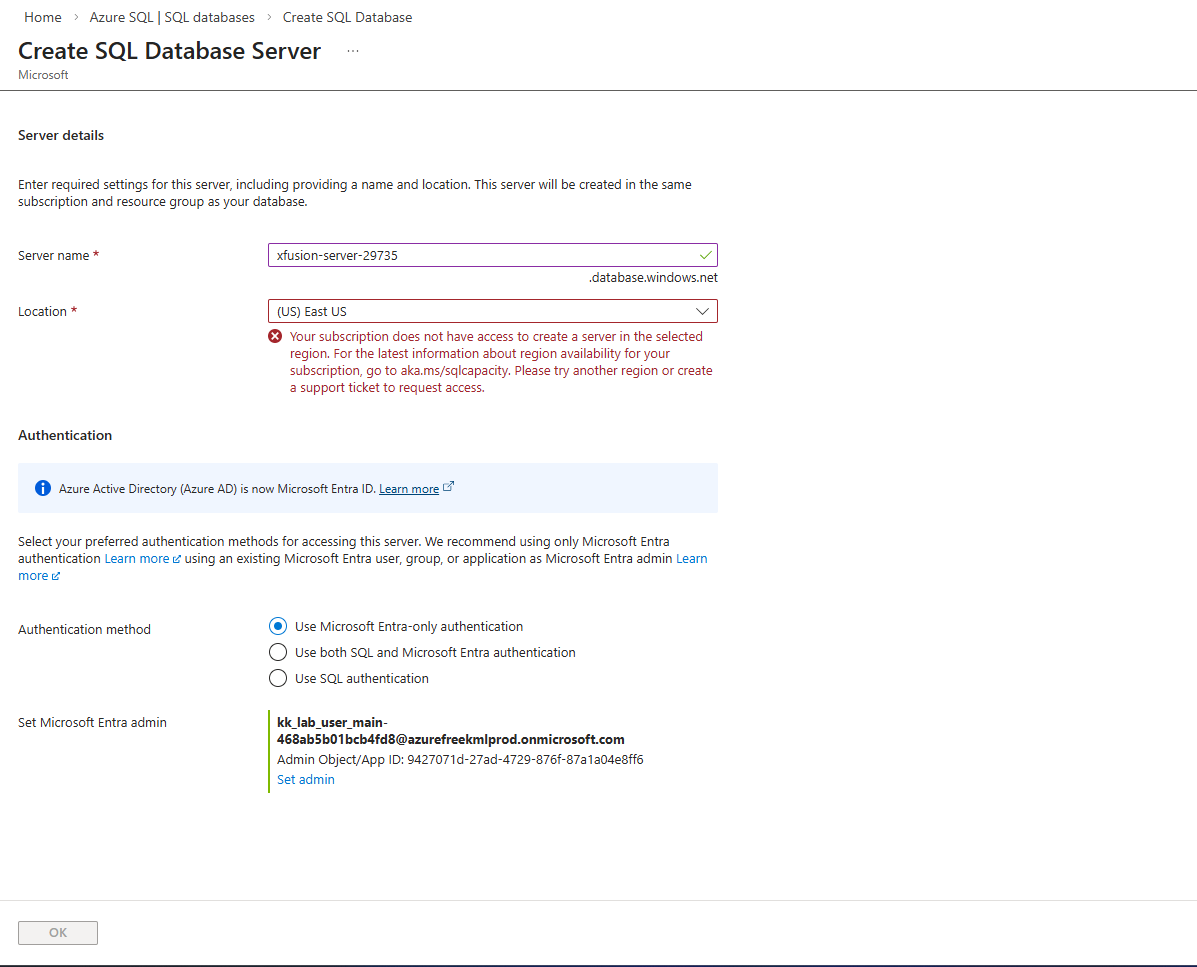The height and width of the screenshot is (967, 1197).
Task: Click external link icon after banner Learn more
Action: (449, 486)
